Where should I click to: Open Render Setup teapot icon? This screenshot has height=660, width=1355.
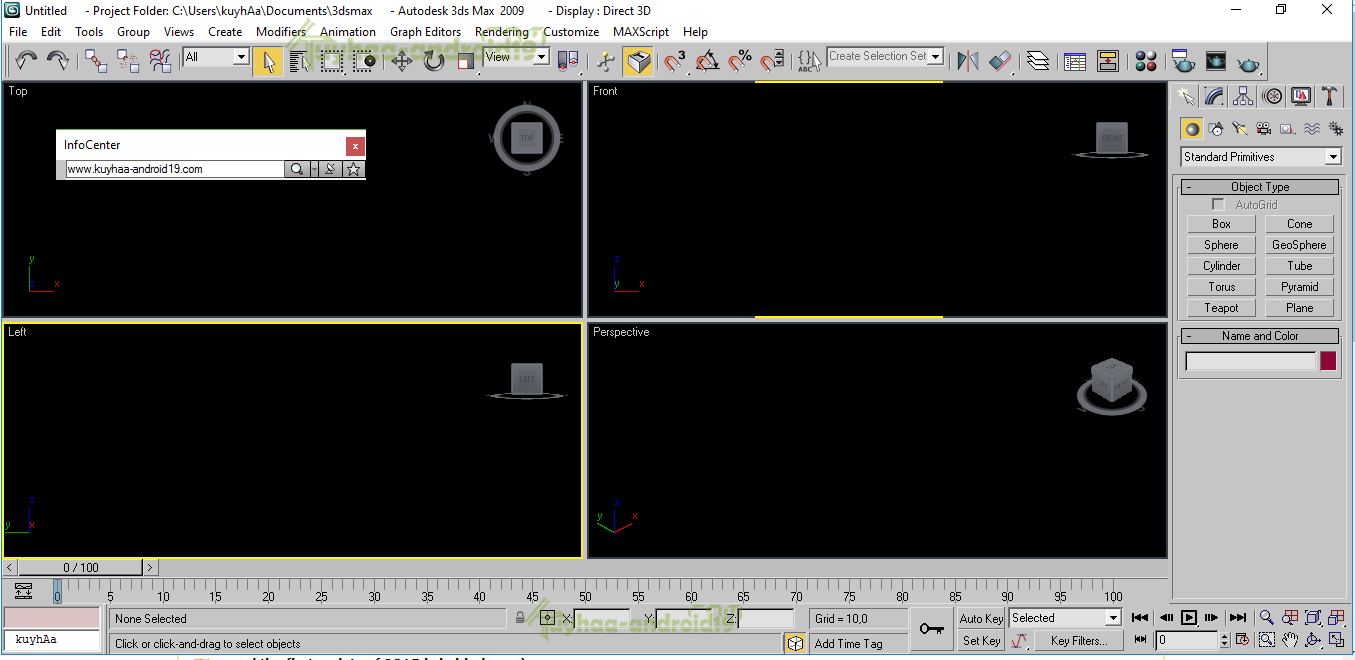1183,61
